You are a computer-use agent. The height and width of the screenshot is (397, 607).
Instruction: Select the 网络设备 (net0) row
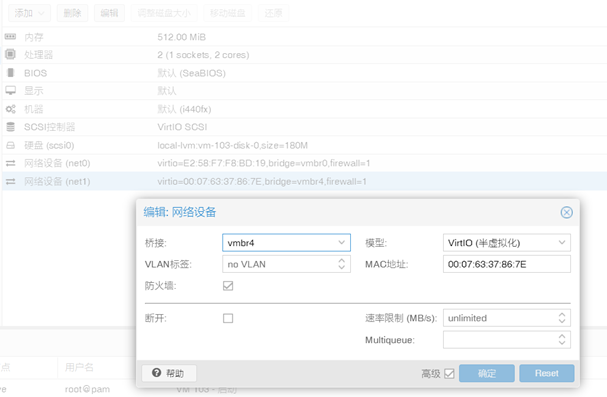click(304, 163)
